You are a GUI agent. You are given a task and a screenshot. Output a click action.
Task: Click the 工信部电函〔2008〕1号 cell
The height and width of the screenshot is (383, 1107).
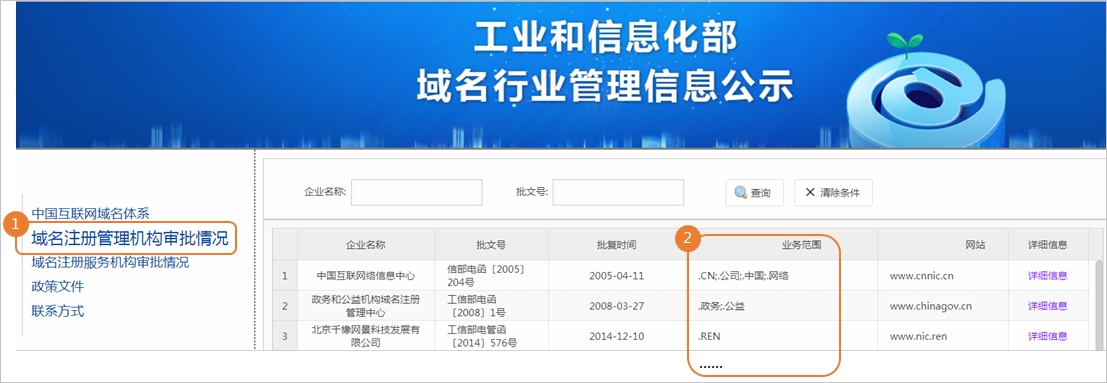click(x=491, y=306)
